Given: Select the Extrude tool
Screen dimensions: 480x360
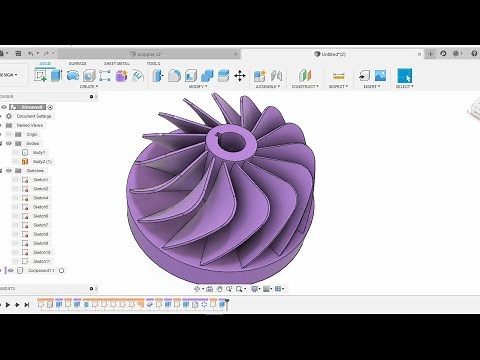Looking at the screenshot, I should pos(56,75).
